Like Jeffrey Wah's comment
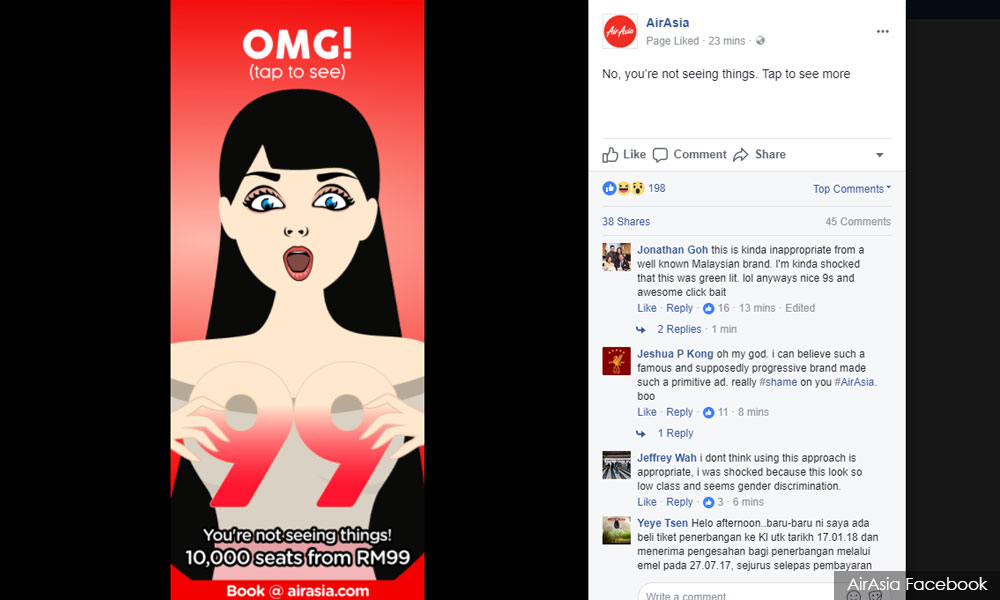This screenshot has height=600, width=1000. pyautogui.click(x=646, y=502)
